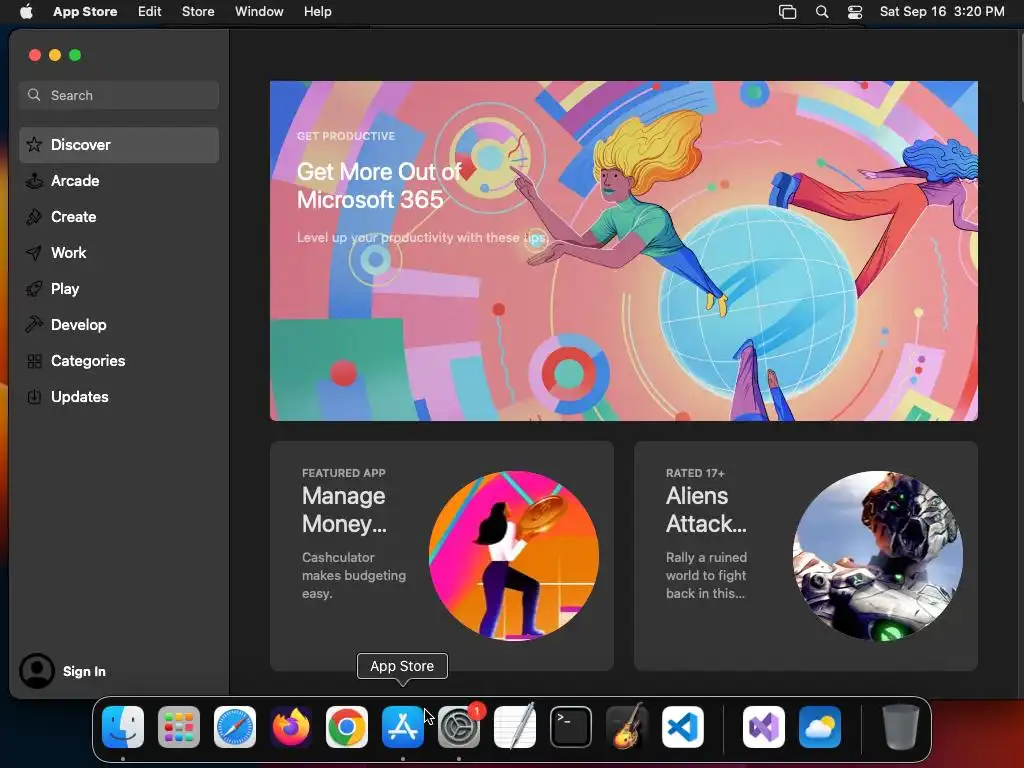This screenshot has width=1024, height=768.
Task: Launch Safari from the Dock
Action: [235, 727]
